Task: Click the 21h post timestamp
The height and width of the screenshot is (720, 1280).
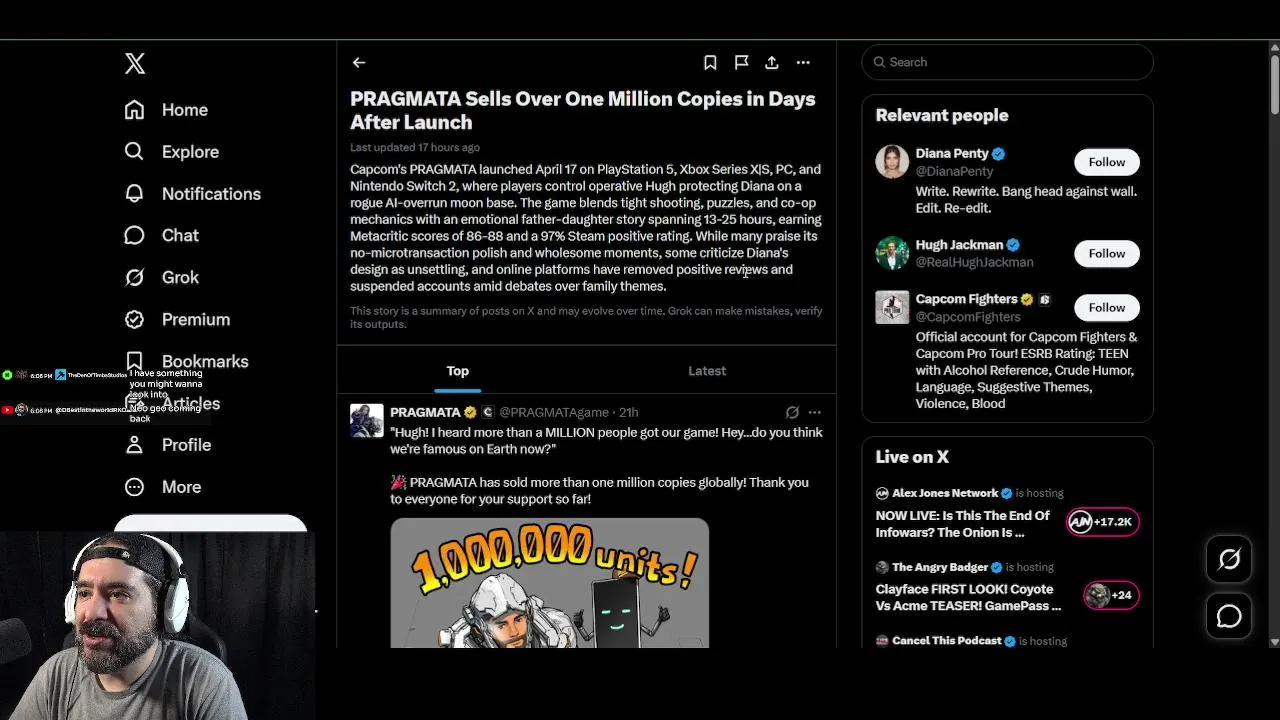Action: (x=629, y=412)
